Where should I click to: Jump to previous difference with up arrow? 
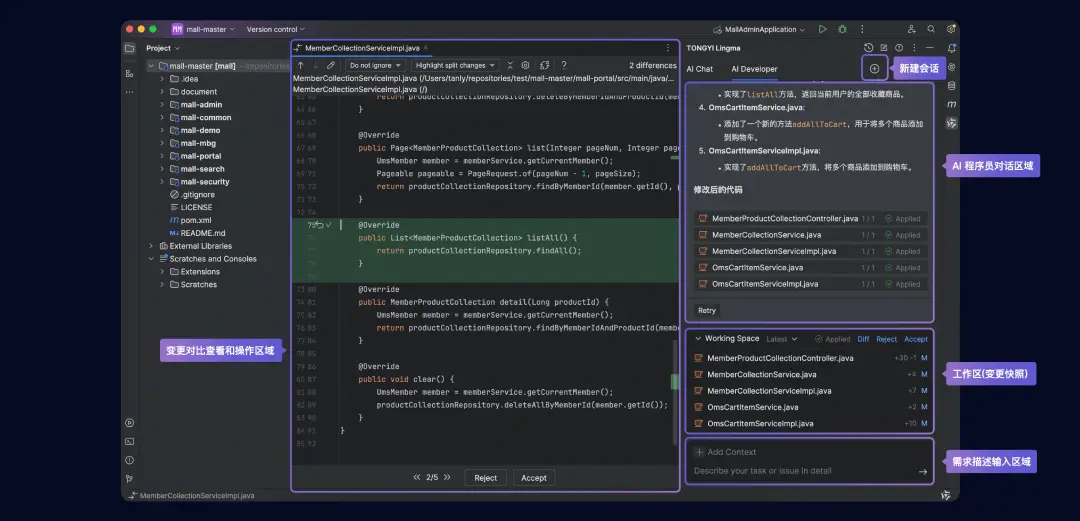[x=301, y=65]
